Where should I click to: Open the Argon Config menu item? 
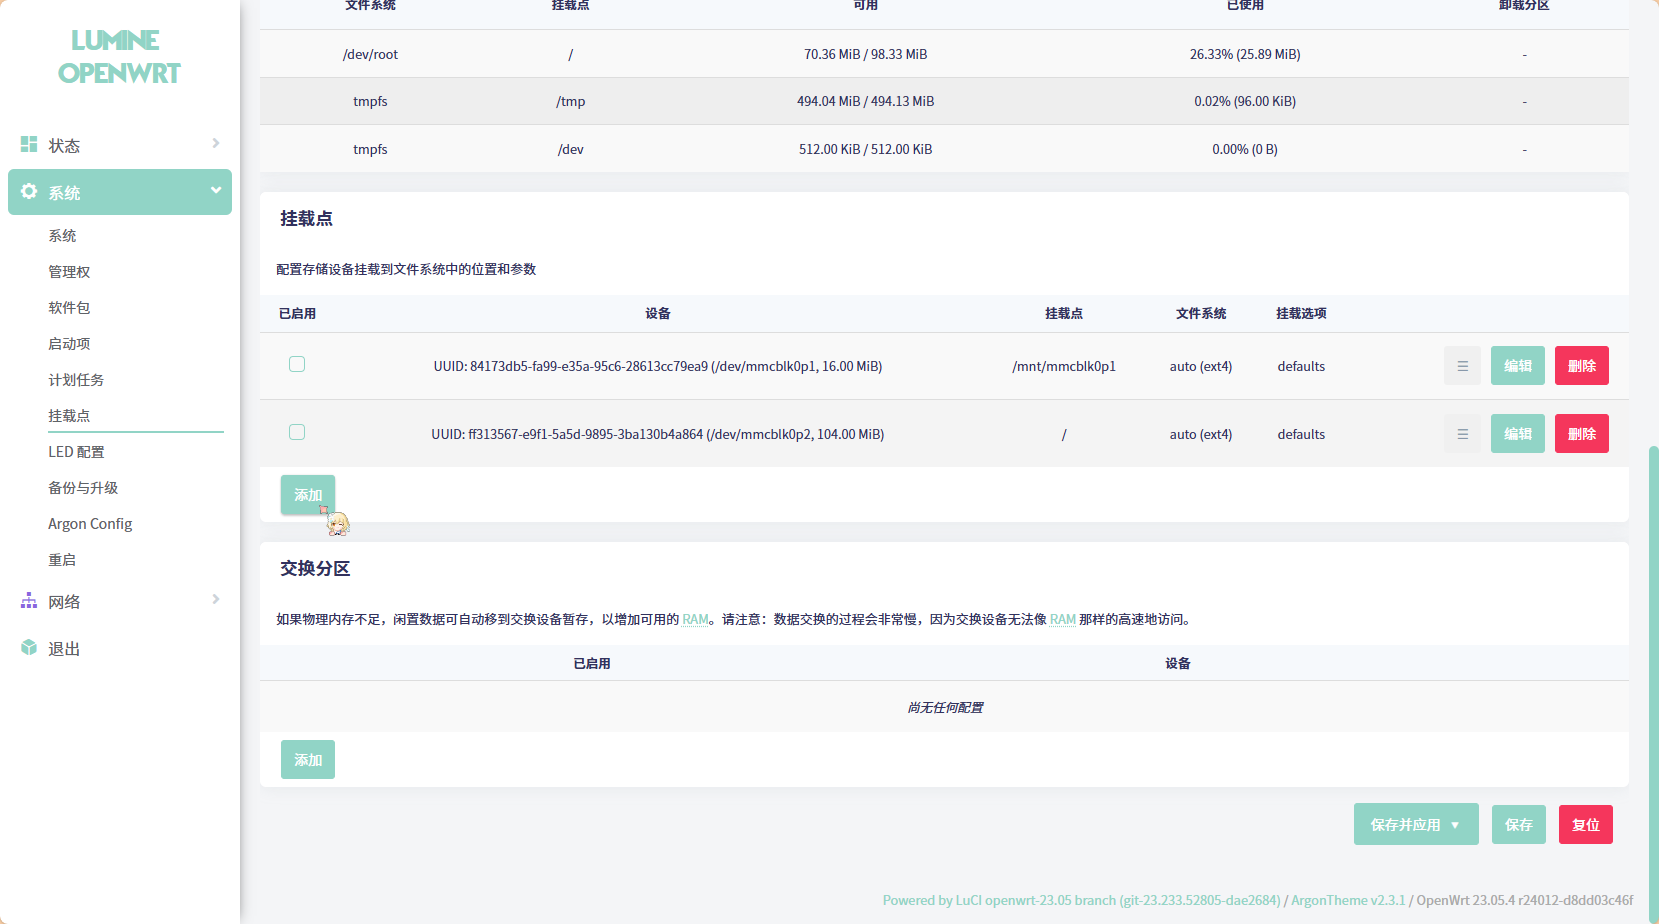coord(90,524)
